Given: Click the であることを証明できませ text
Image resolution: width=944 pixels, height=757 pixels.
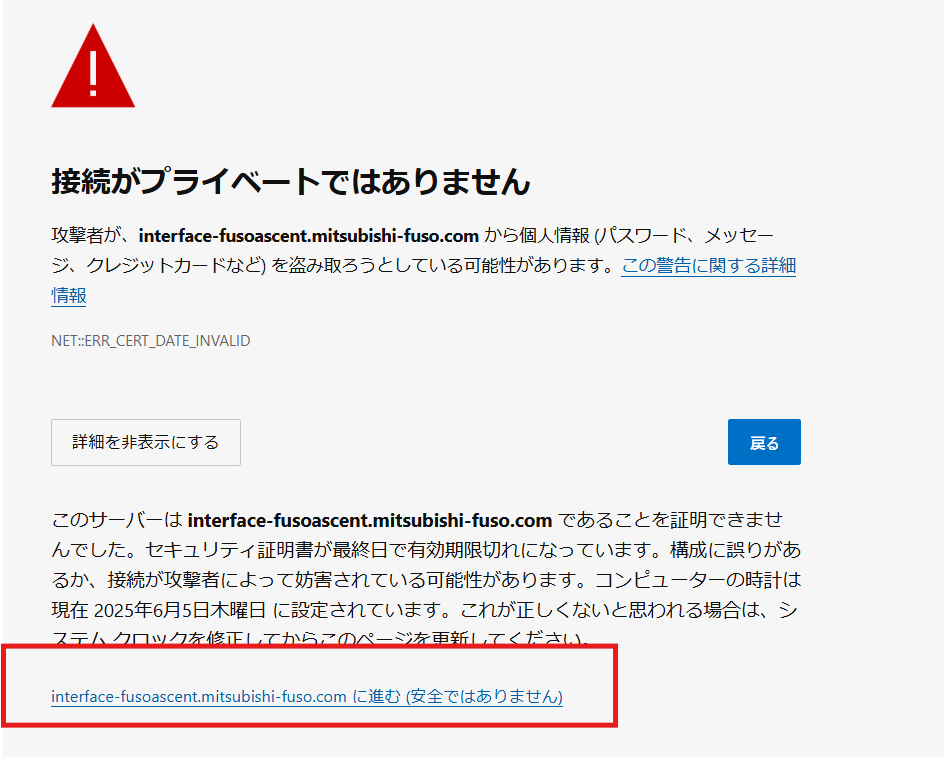Looking at the screenshot, I should [671, 520].
